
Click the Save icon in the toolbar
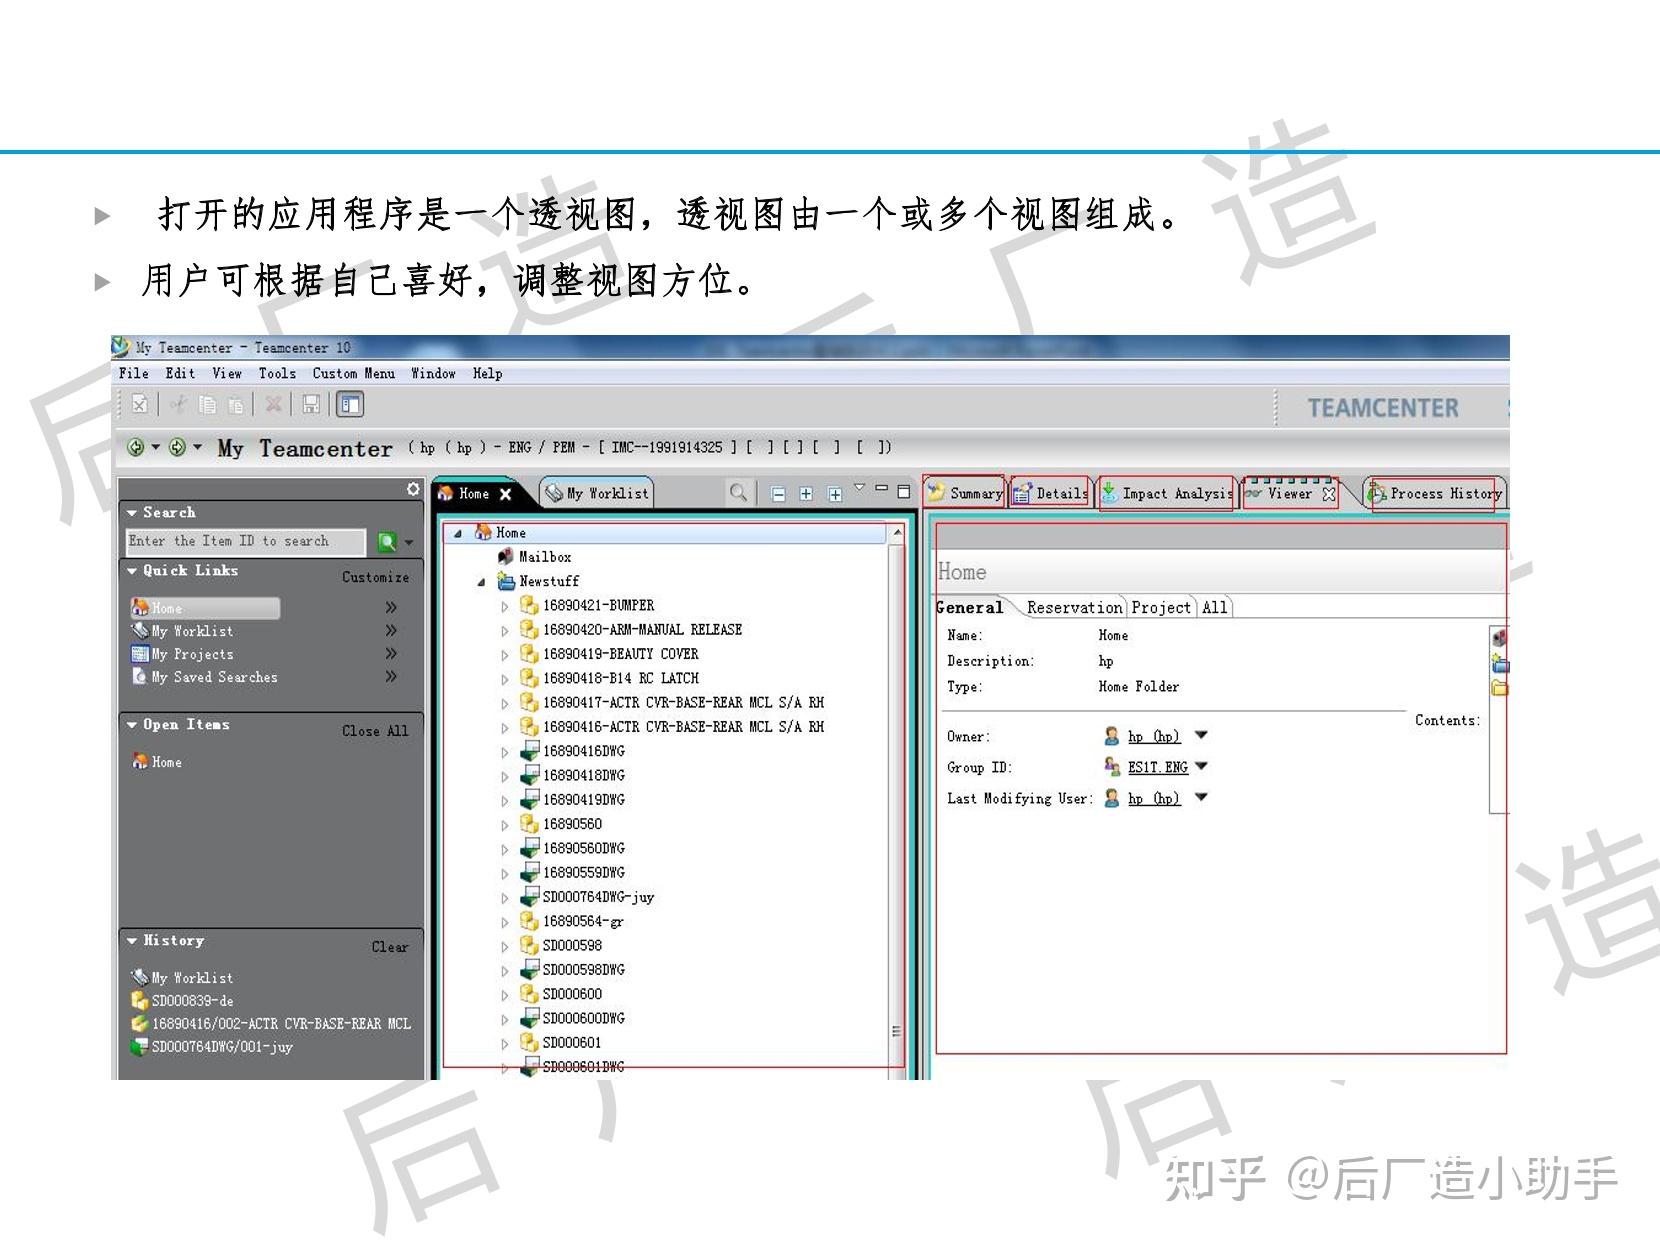[311, 404]
